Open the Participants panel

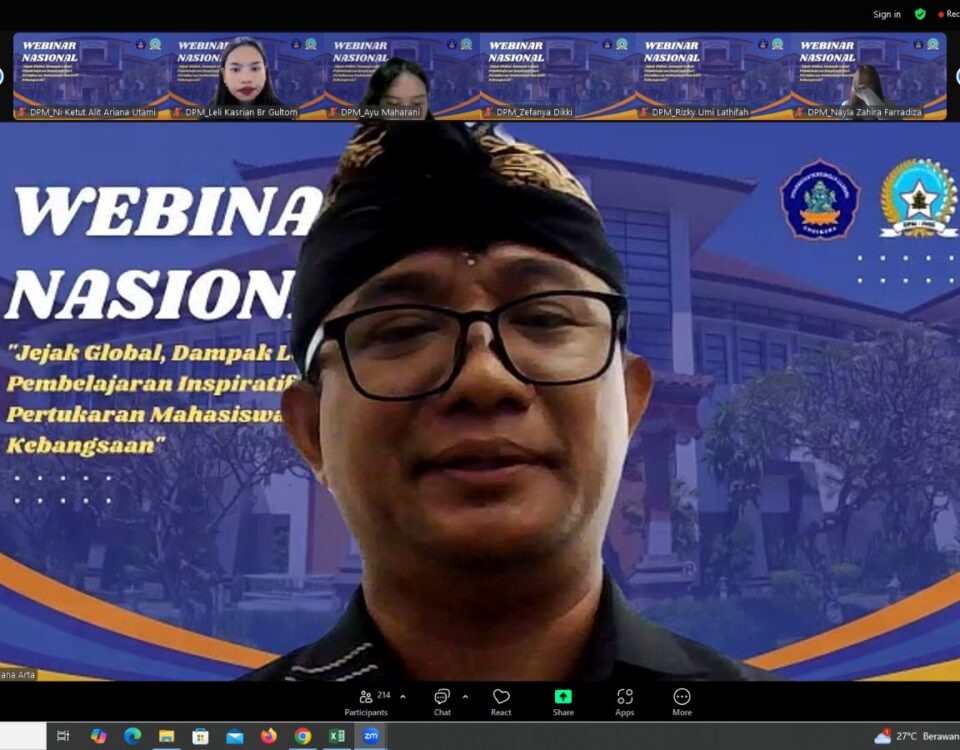point(366,701)
